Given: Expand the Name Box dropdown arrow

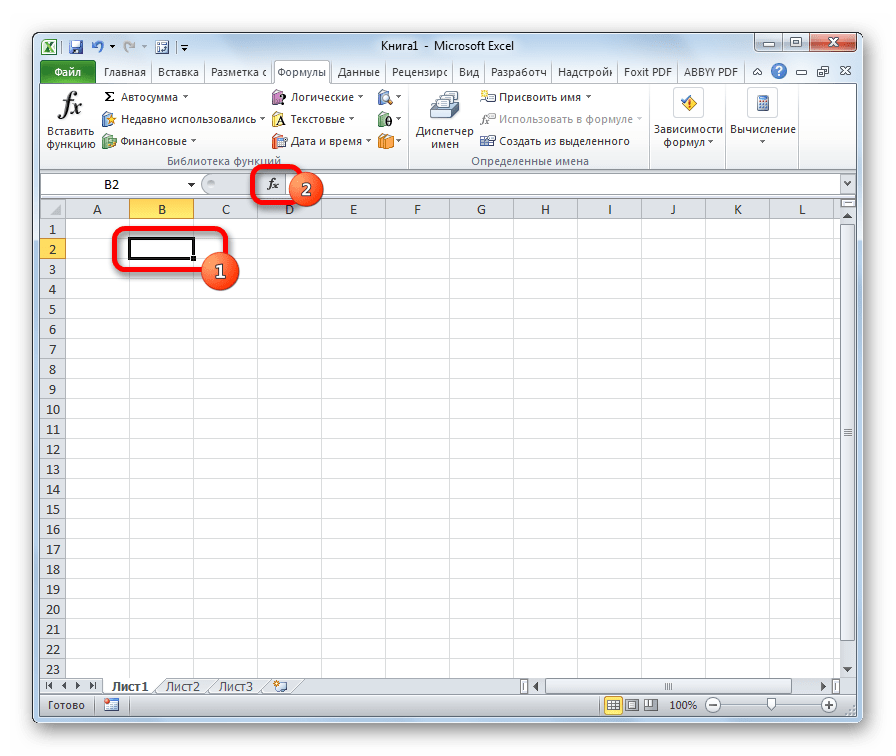Looking at the screenshot, I should (191, 185).
